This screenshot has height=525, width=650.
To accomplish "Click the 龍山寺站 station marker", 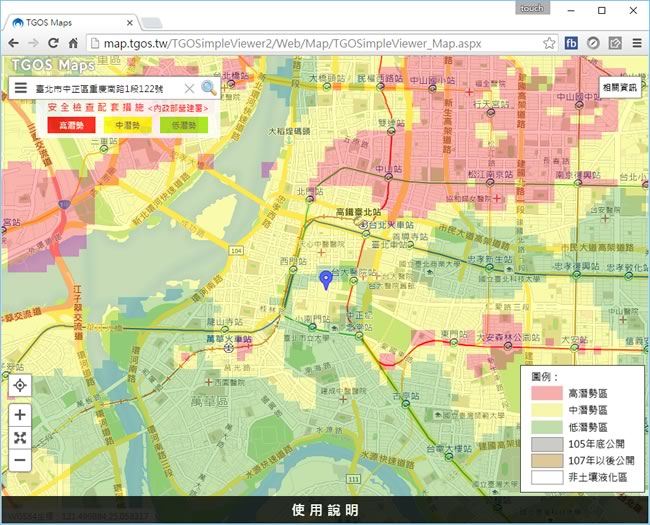I will 225,330.
